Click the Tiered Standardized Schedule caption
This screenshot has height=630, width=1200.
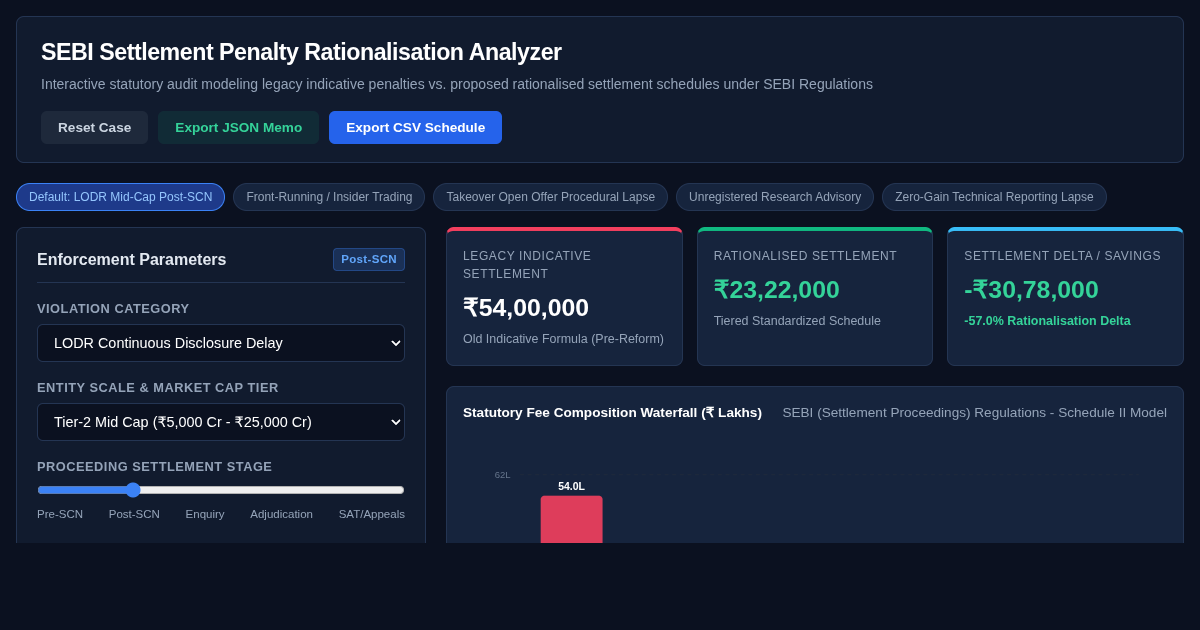[797, 321]
